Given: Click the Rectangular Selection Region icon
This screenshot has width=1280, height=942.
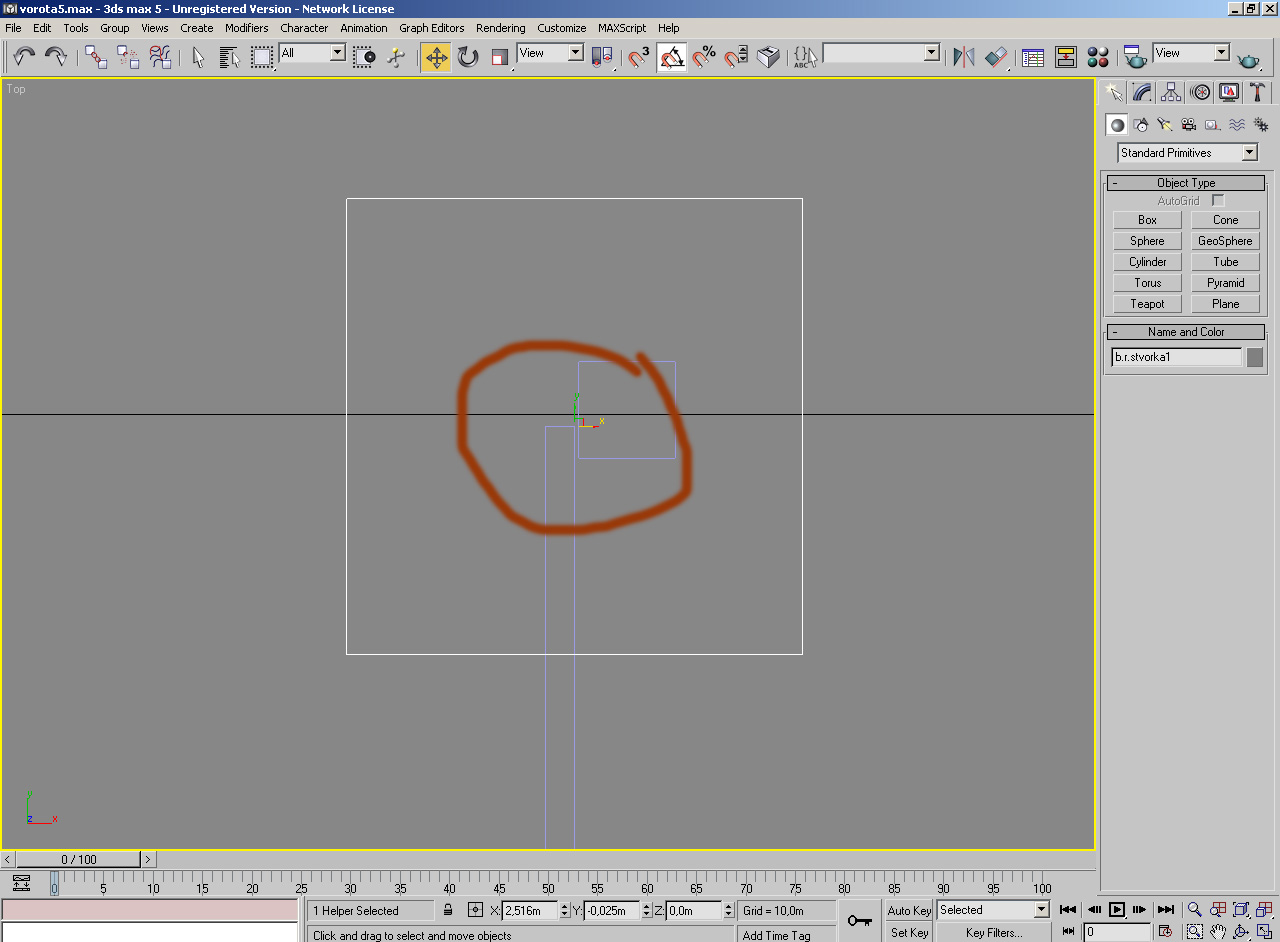Looking at the screenshot, I should tap(262, 57).
